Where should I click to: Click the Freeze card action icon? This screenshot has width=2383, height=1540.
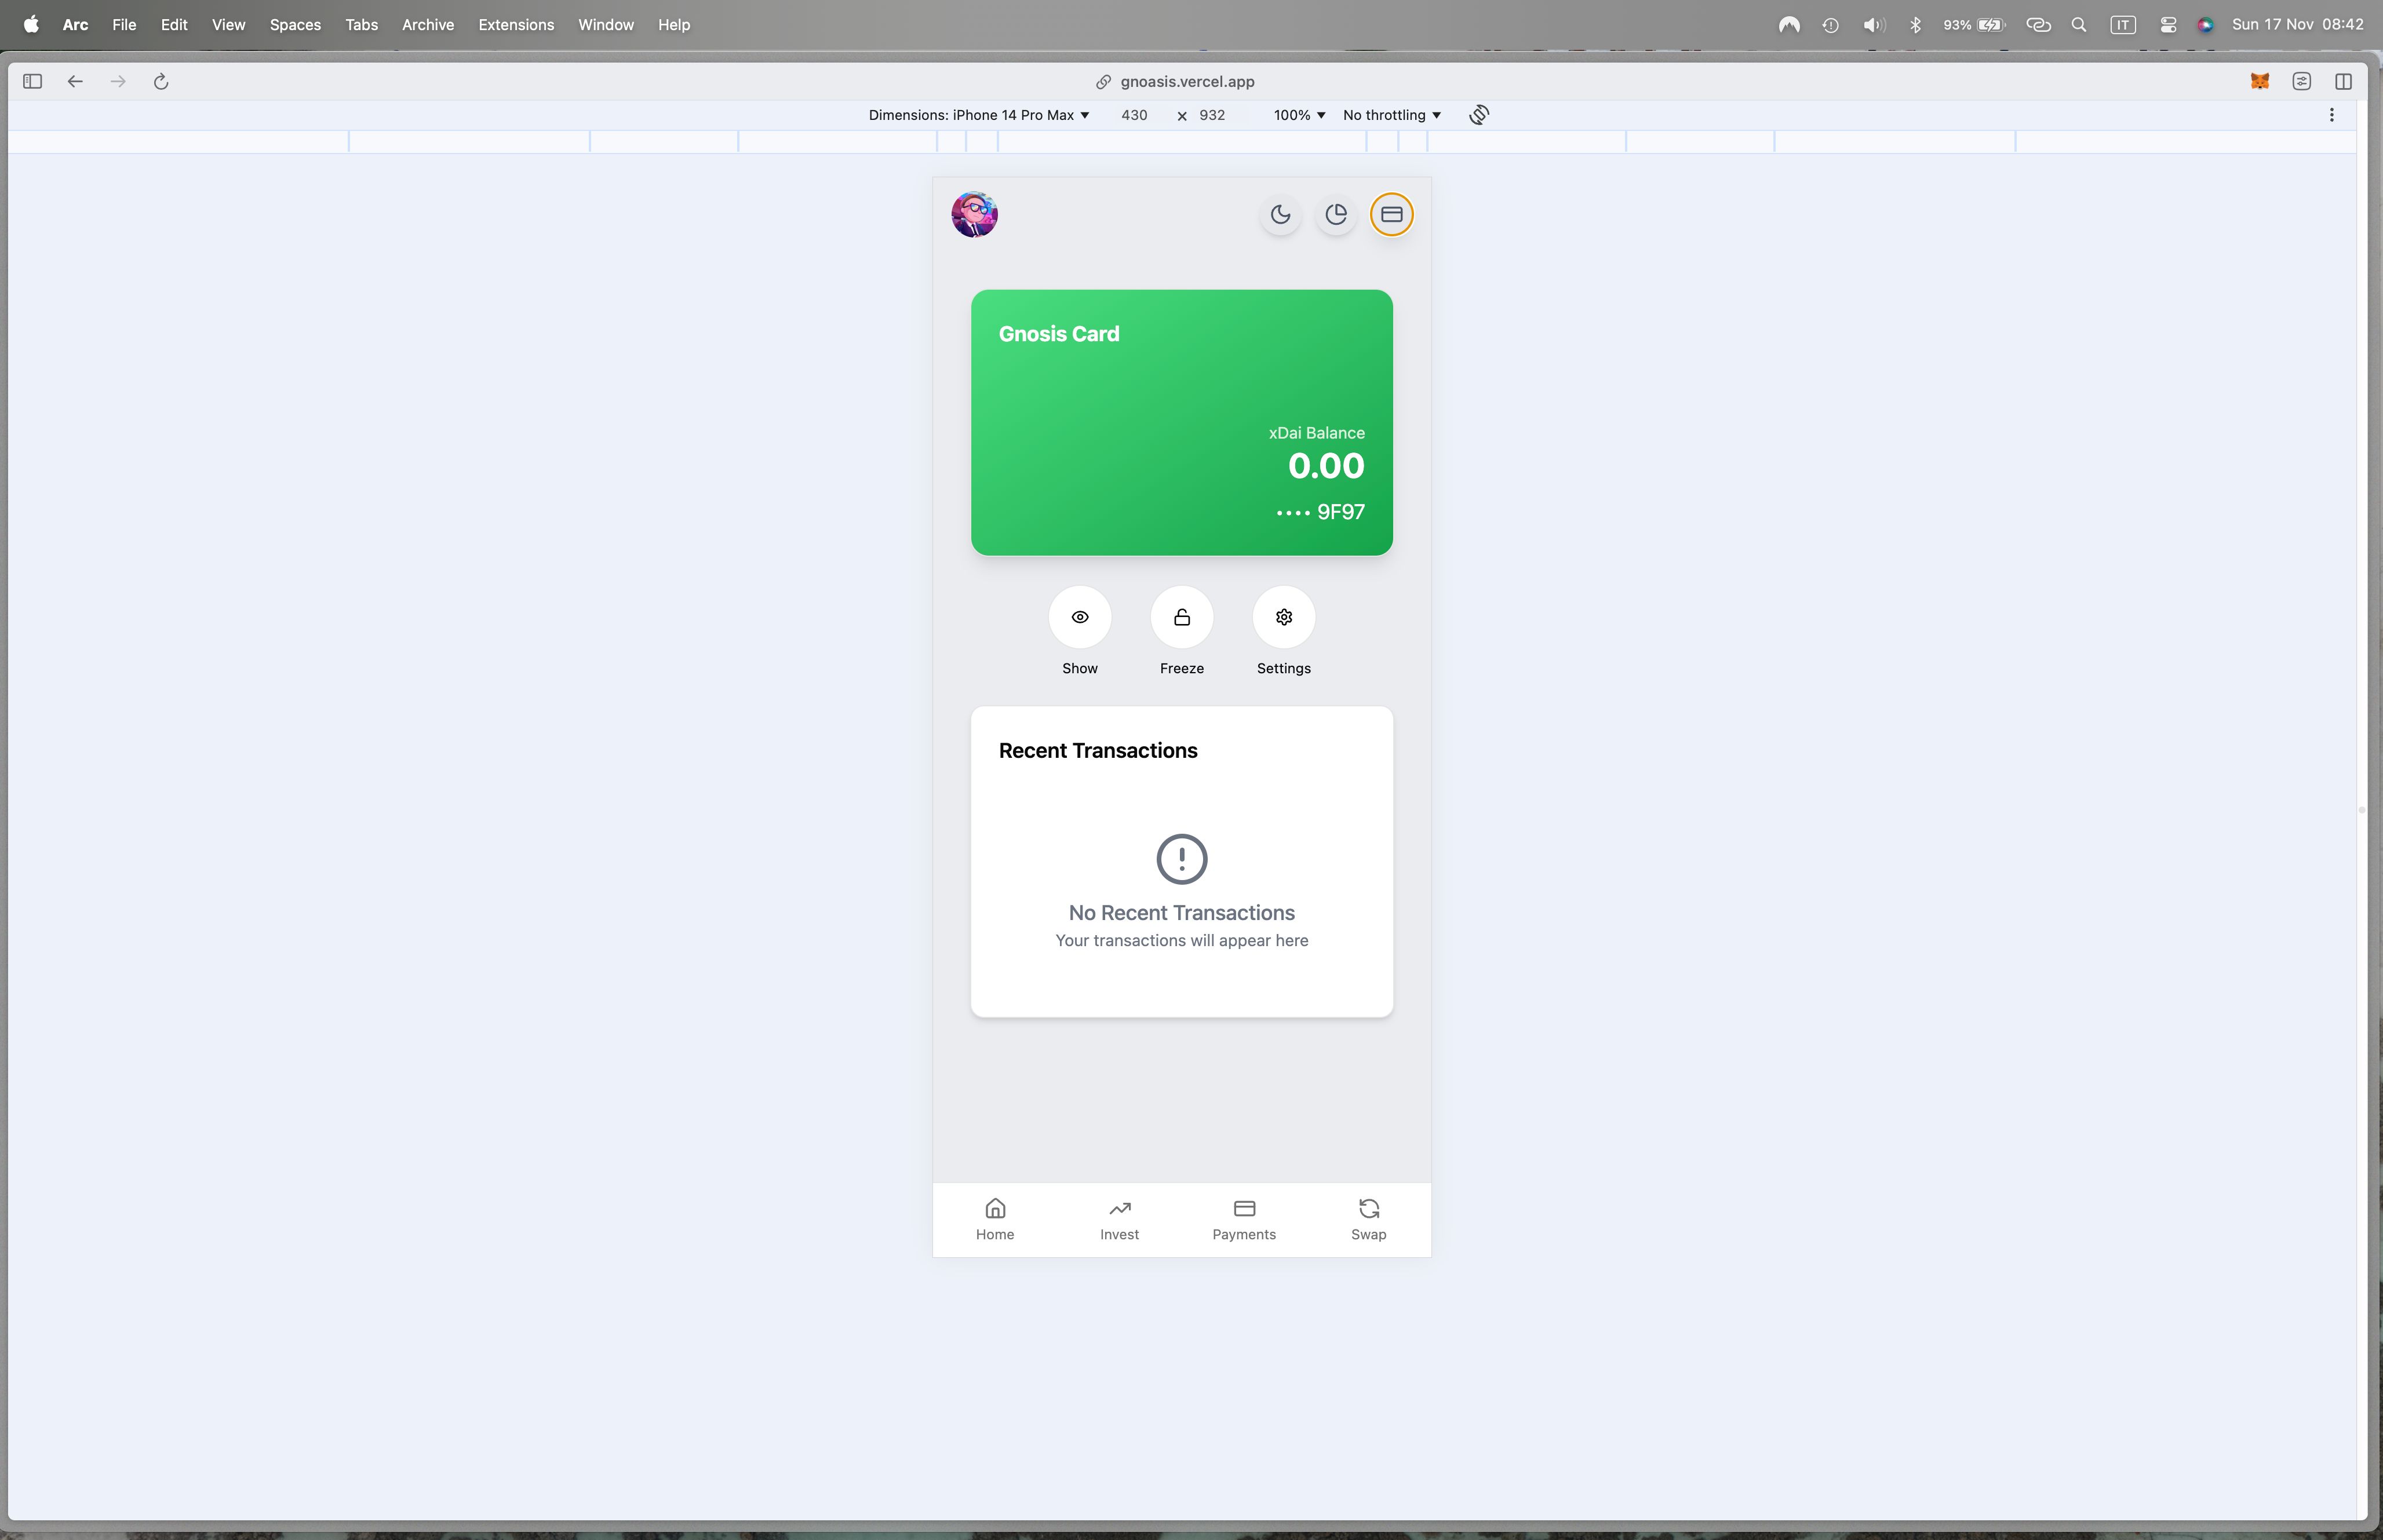click(x=1181, y=616)
